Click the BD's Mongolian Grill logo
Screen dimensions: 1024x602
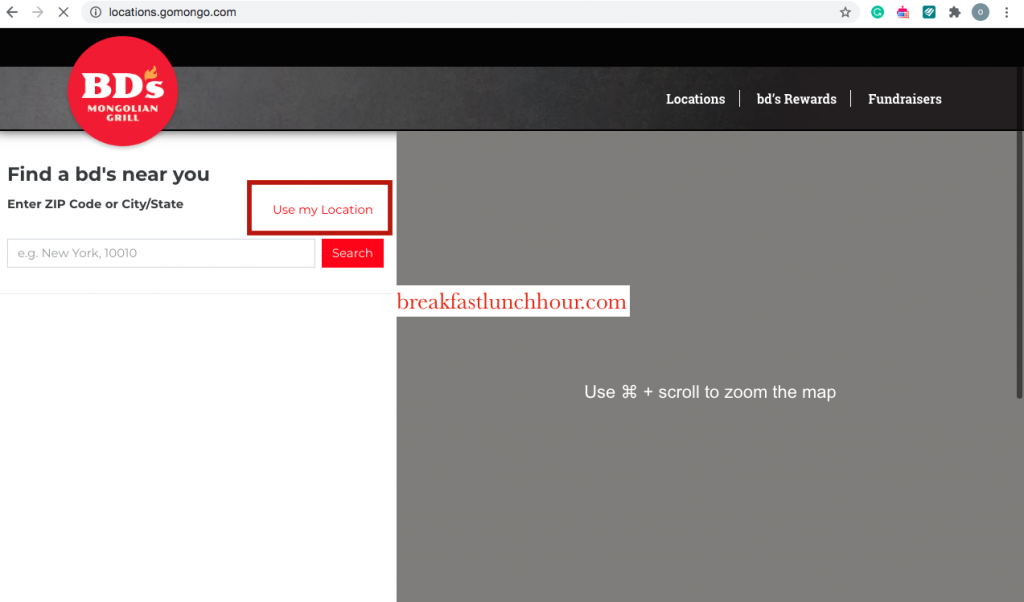tap(122, 92)
